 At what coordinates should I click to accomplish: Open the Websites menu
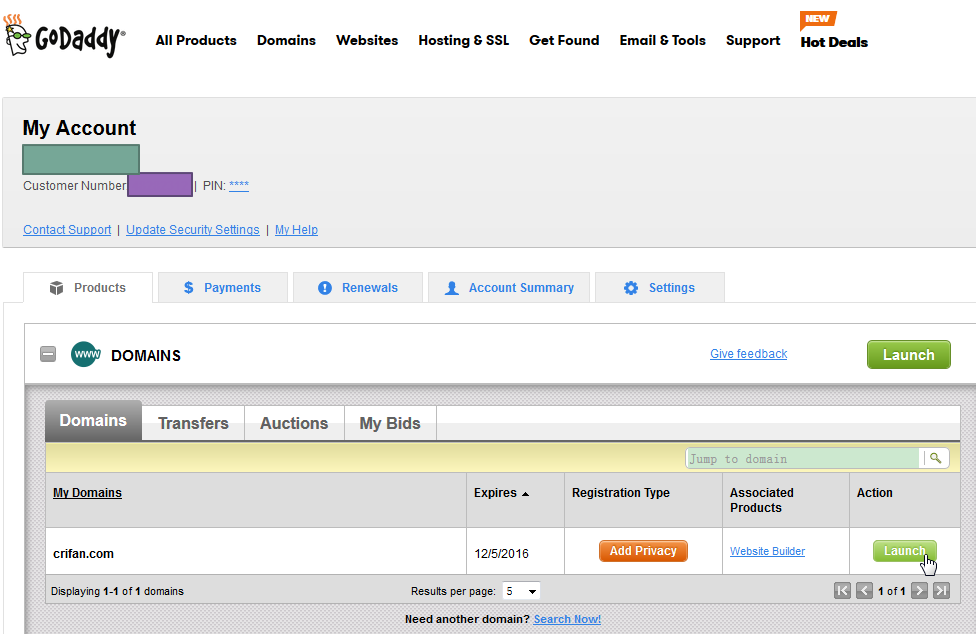367,40
